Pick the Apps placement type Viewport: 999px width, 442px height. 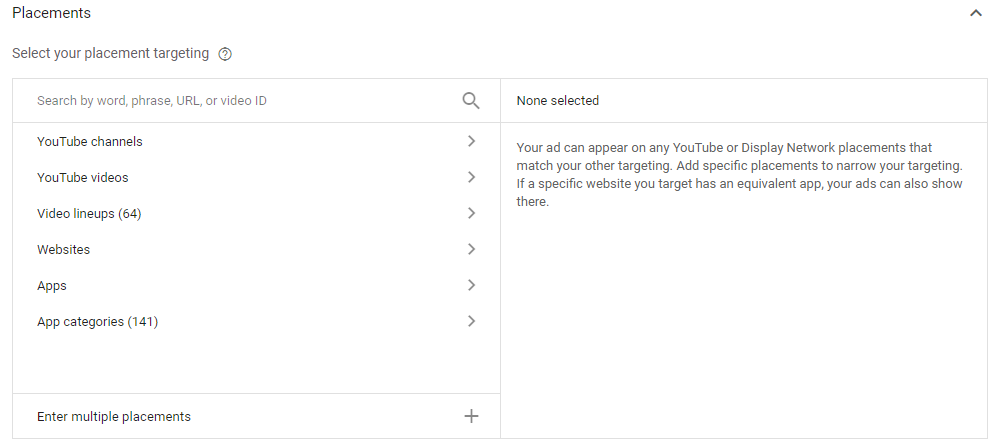[x=52, y=286]
